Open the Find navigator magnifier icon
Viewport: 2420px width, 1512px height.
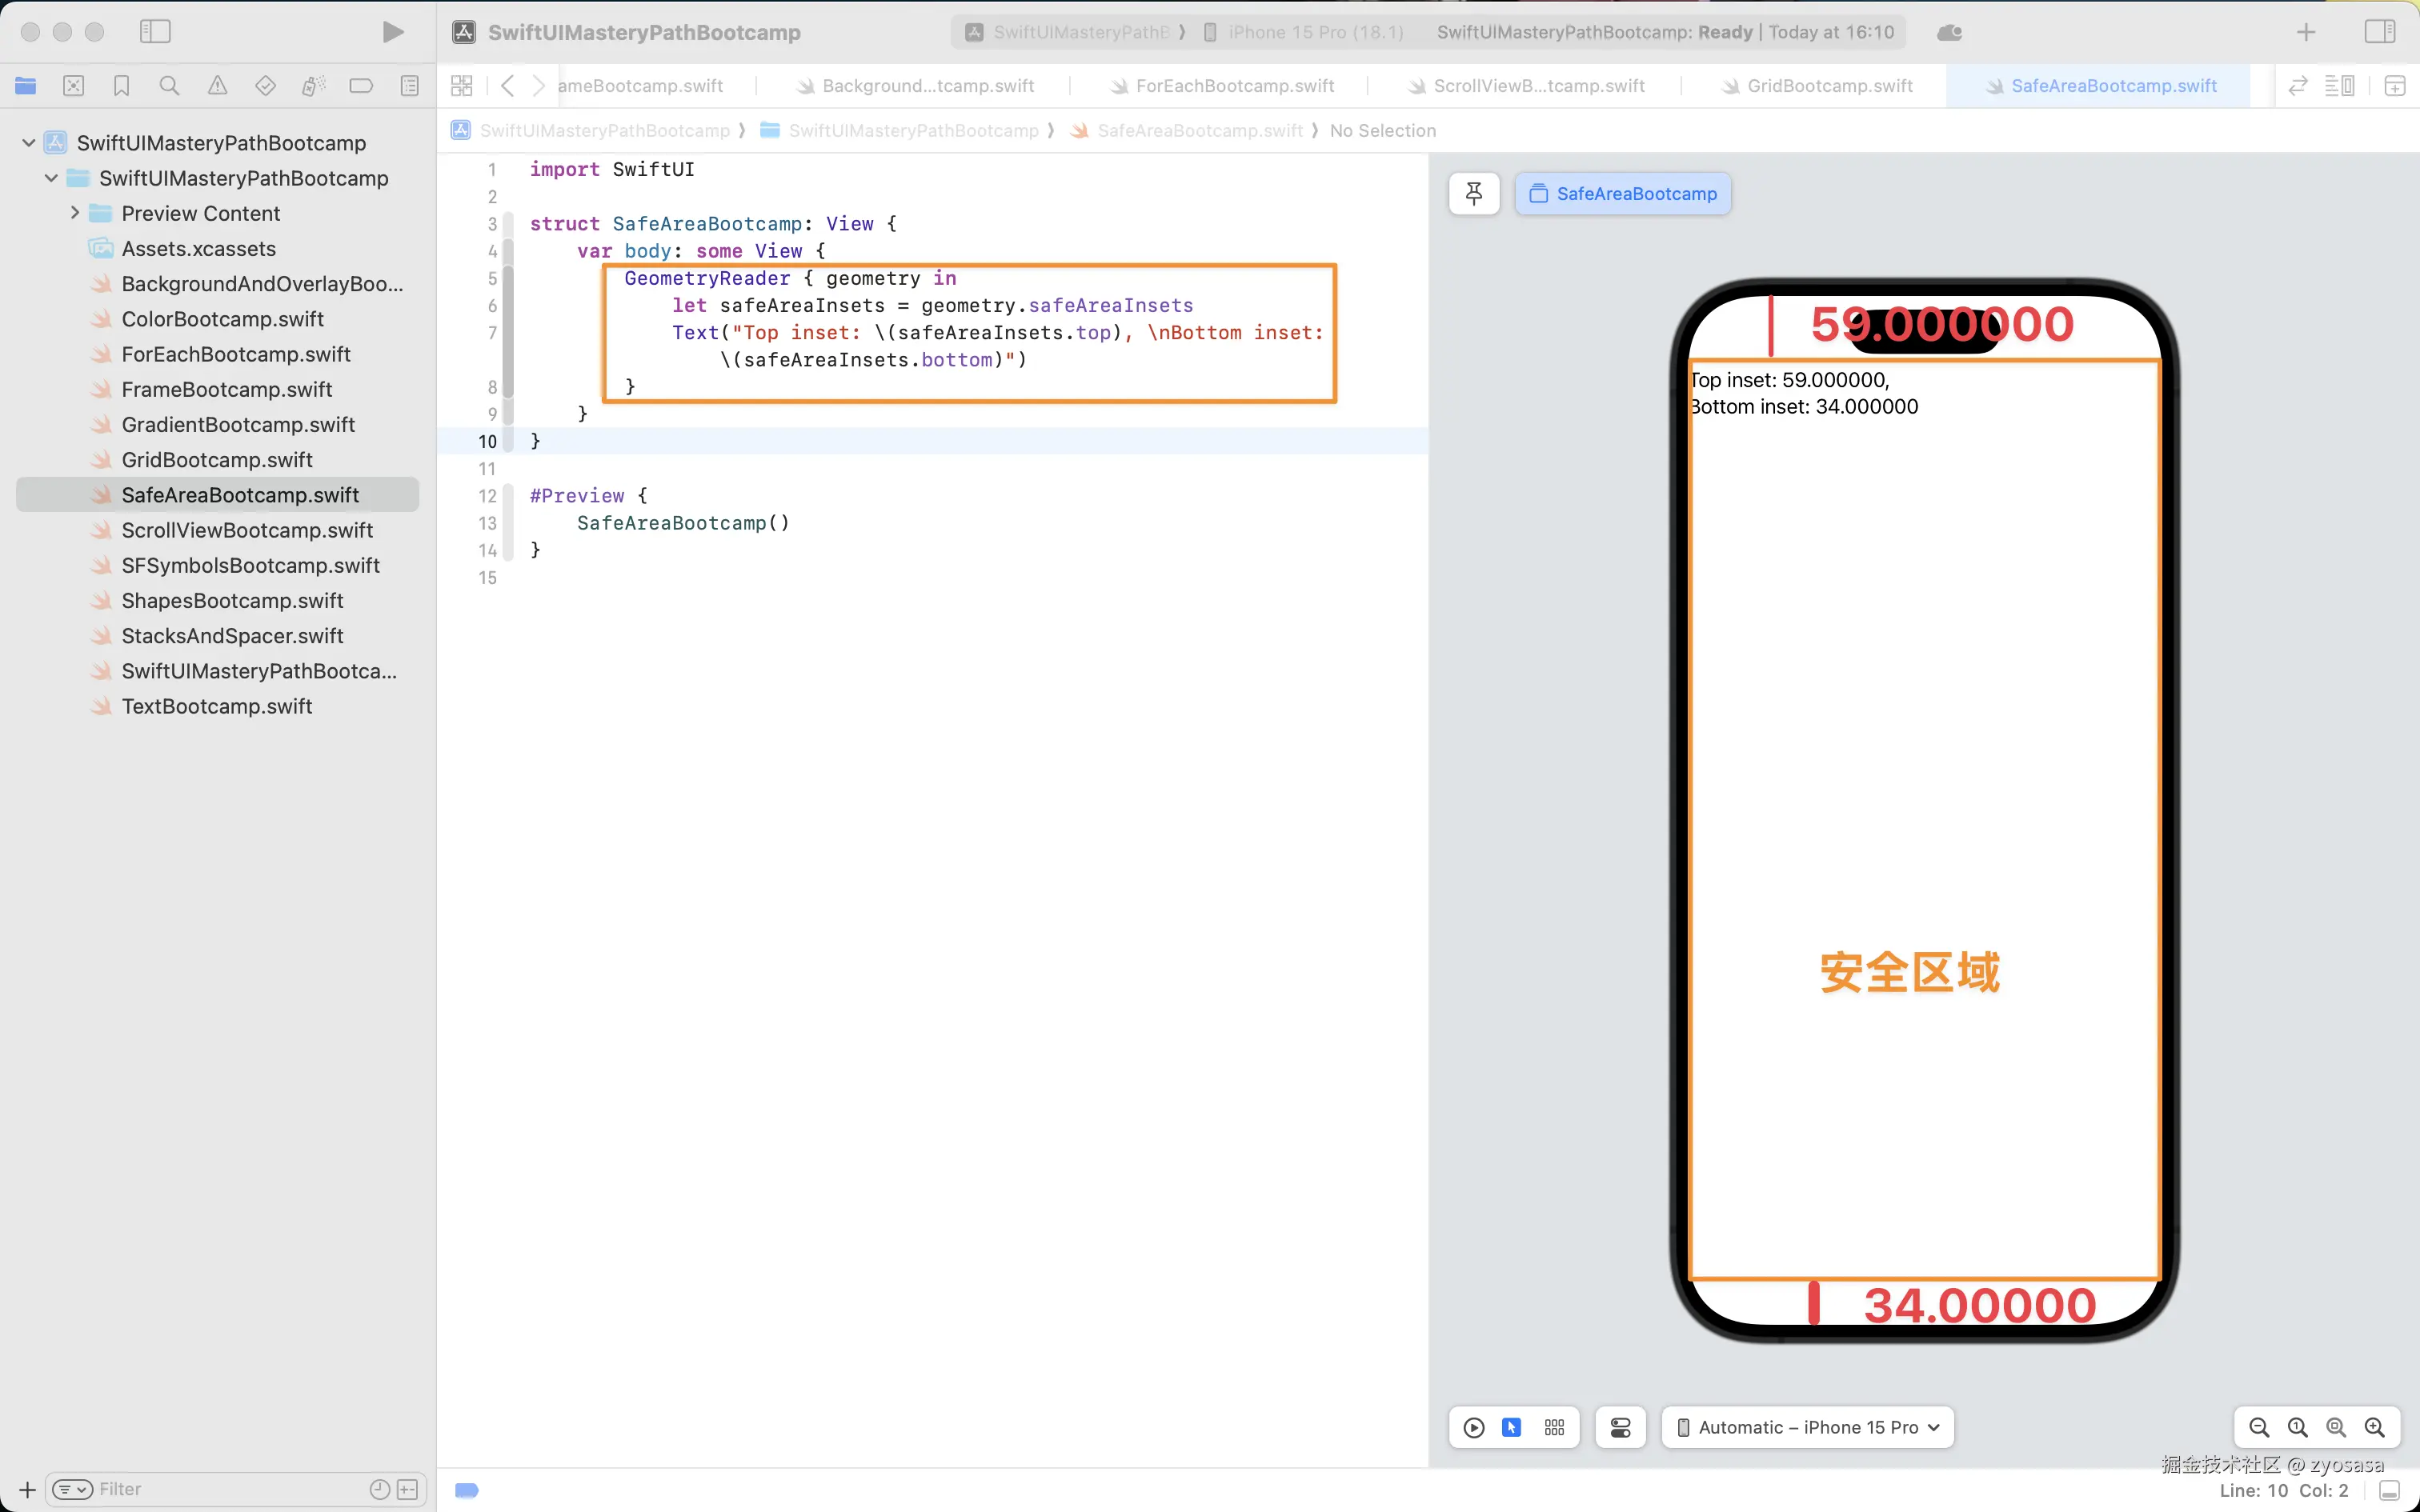click(169, 86)
